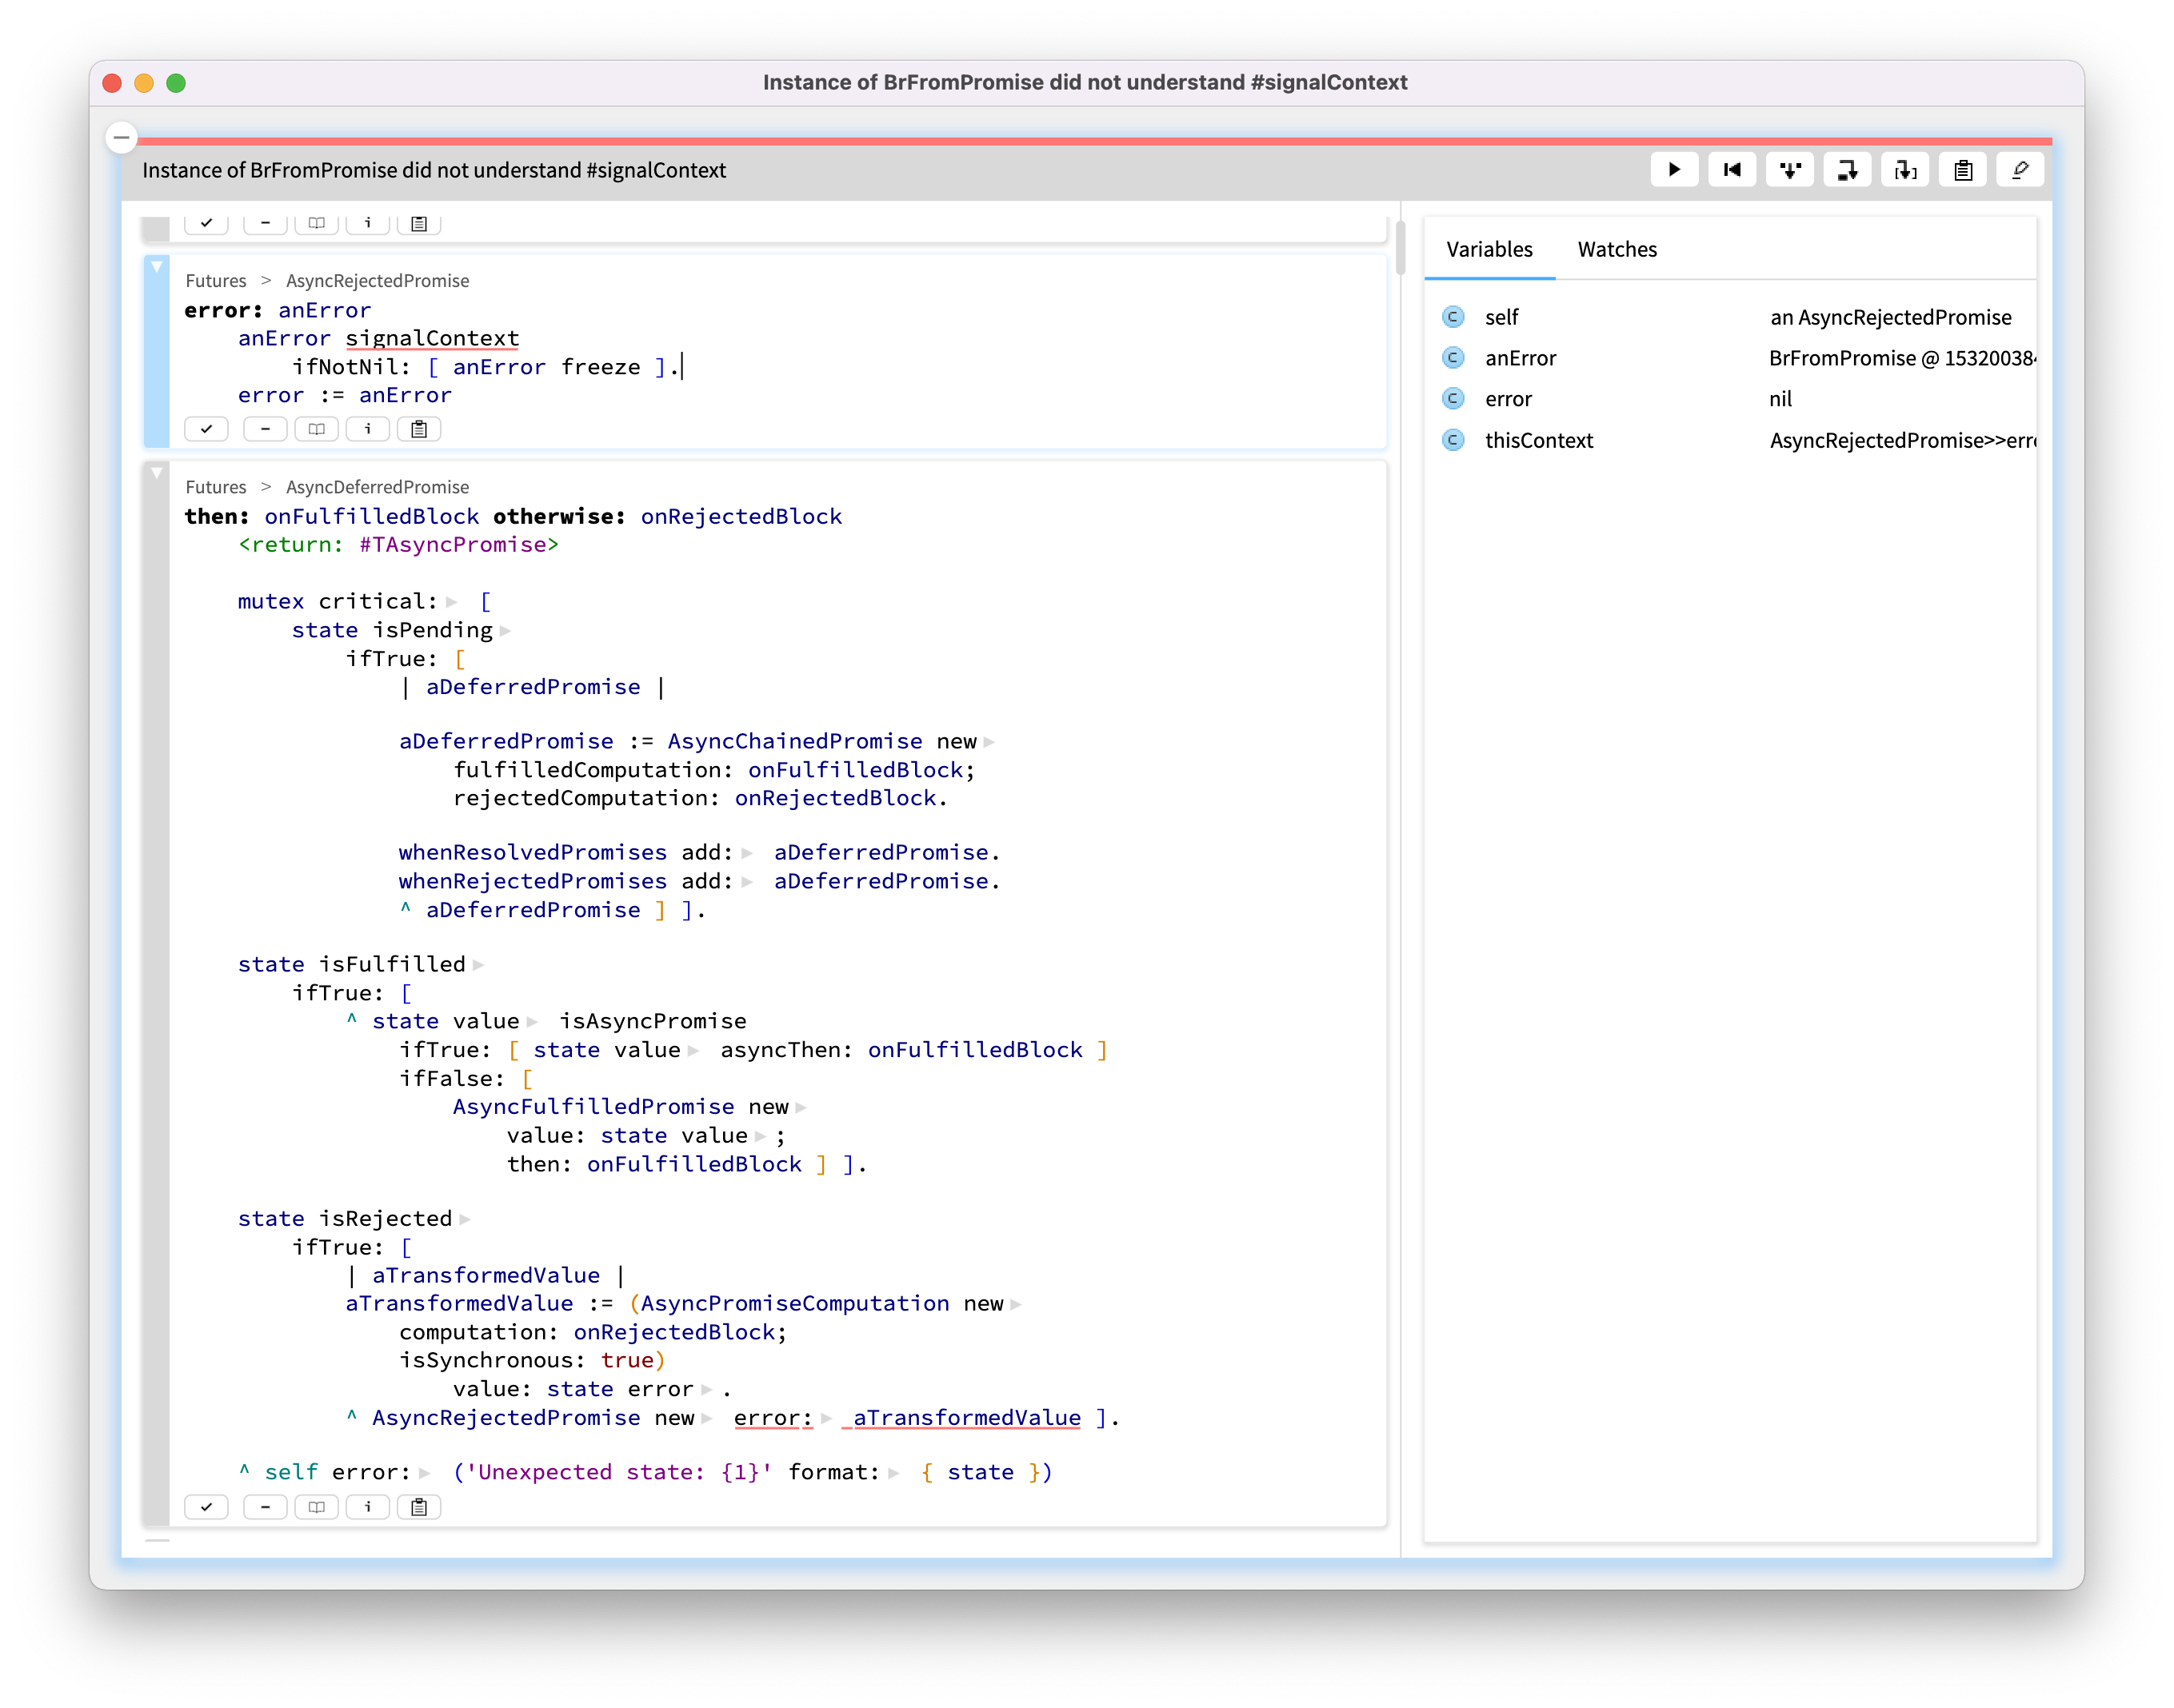
Task: Step through with the bracketed arrow icon
Action: point(1906,169)
